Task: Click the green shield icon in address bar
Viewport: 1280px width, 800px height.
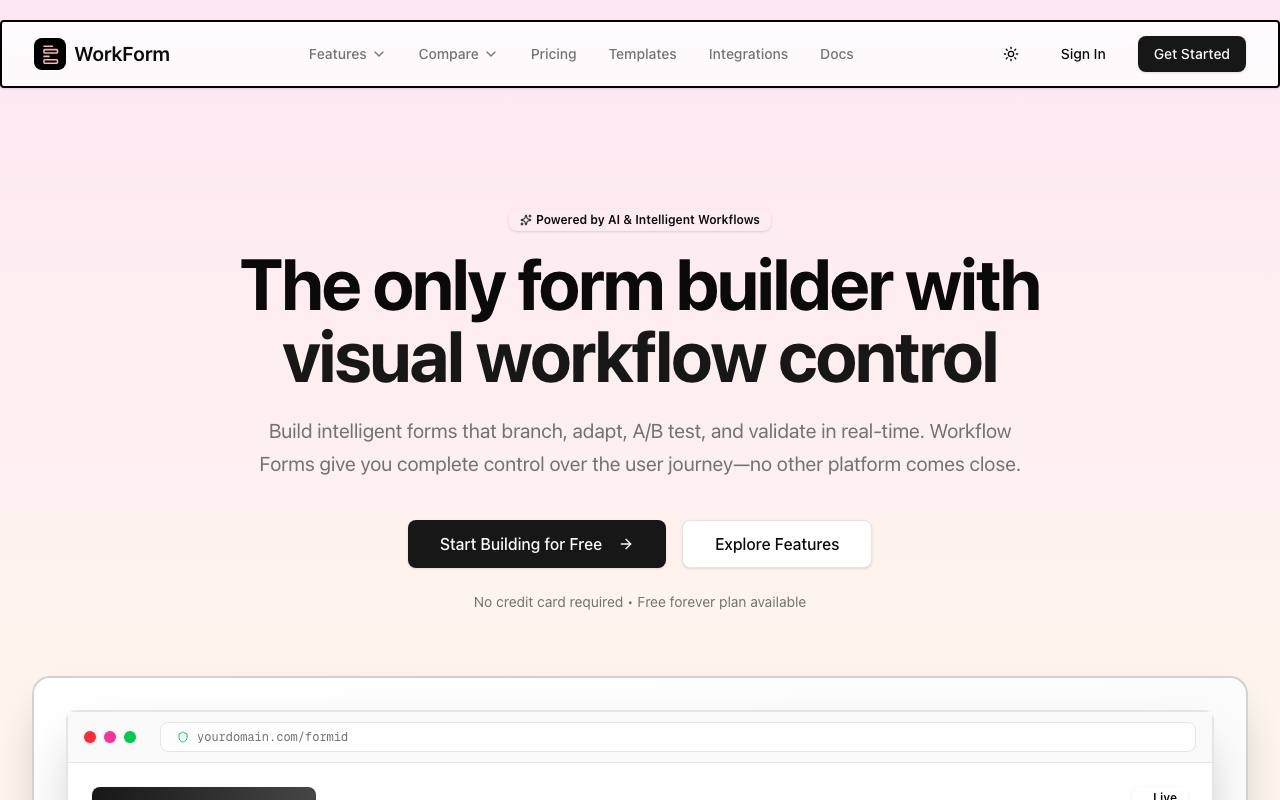Action: pos(183,737)
